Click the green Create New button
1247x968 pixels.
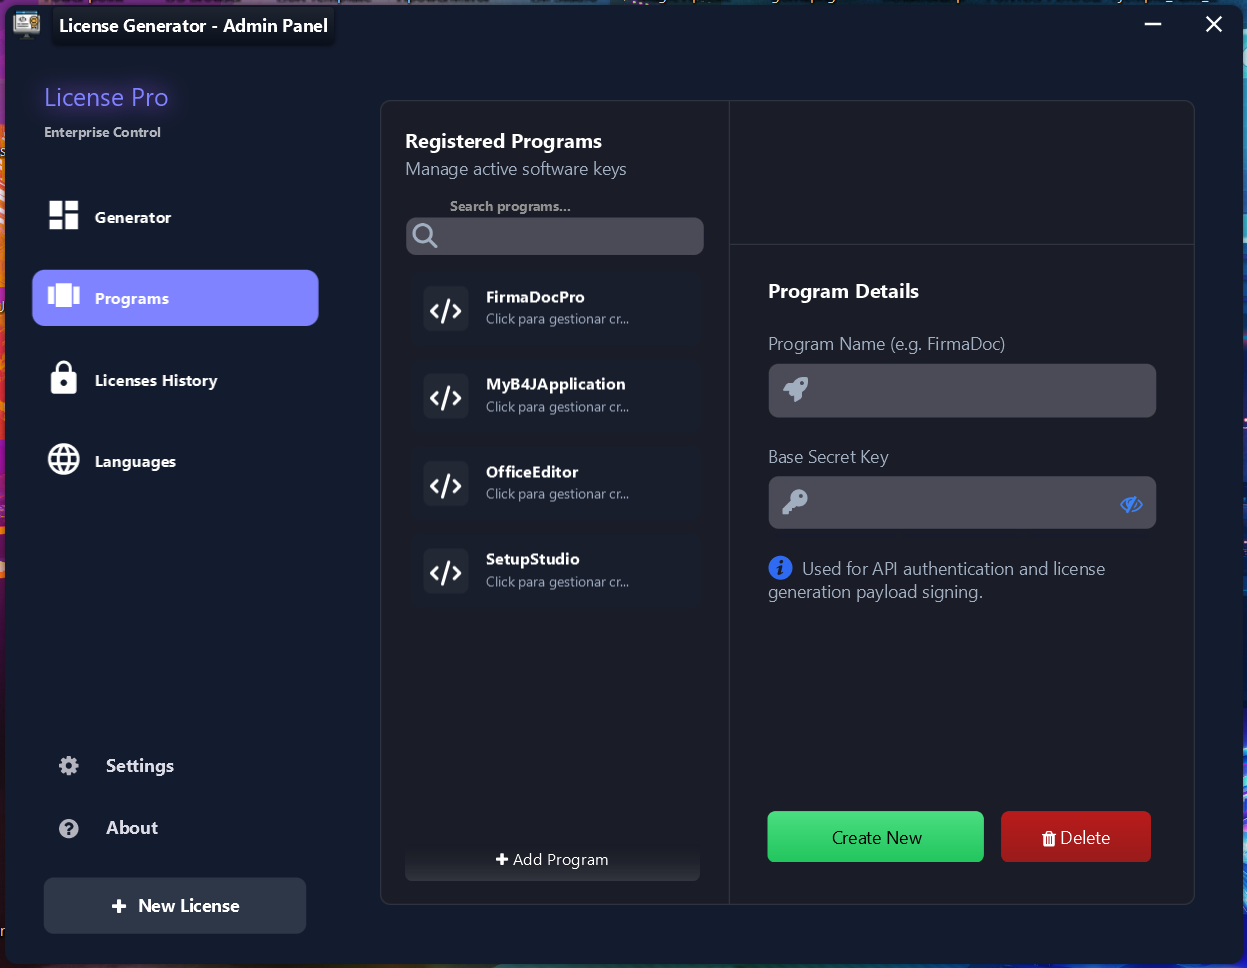tap(875, 837)
